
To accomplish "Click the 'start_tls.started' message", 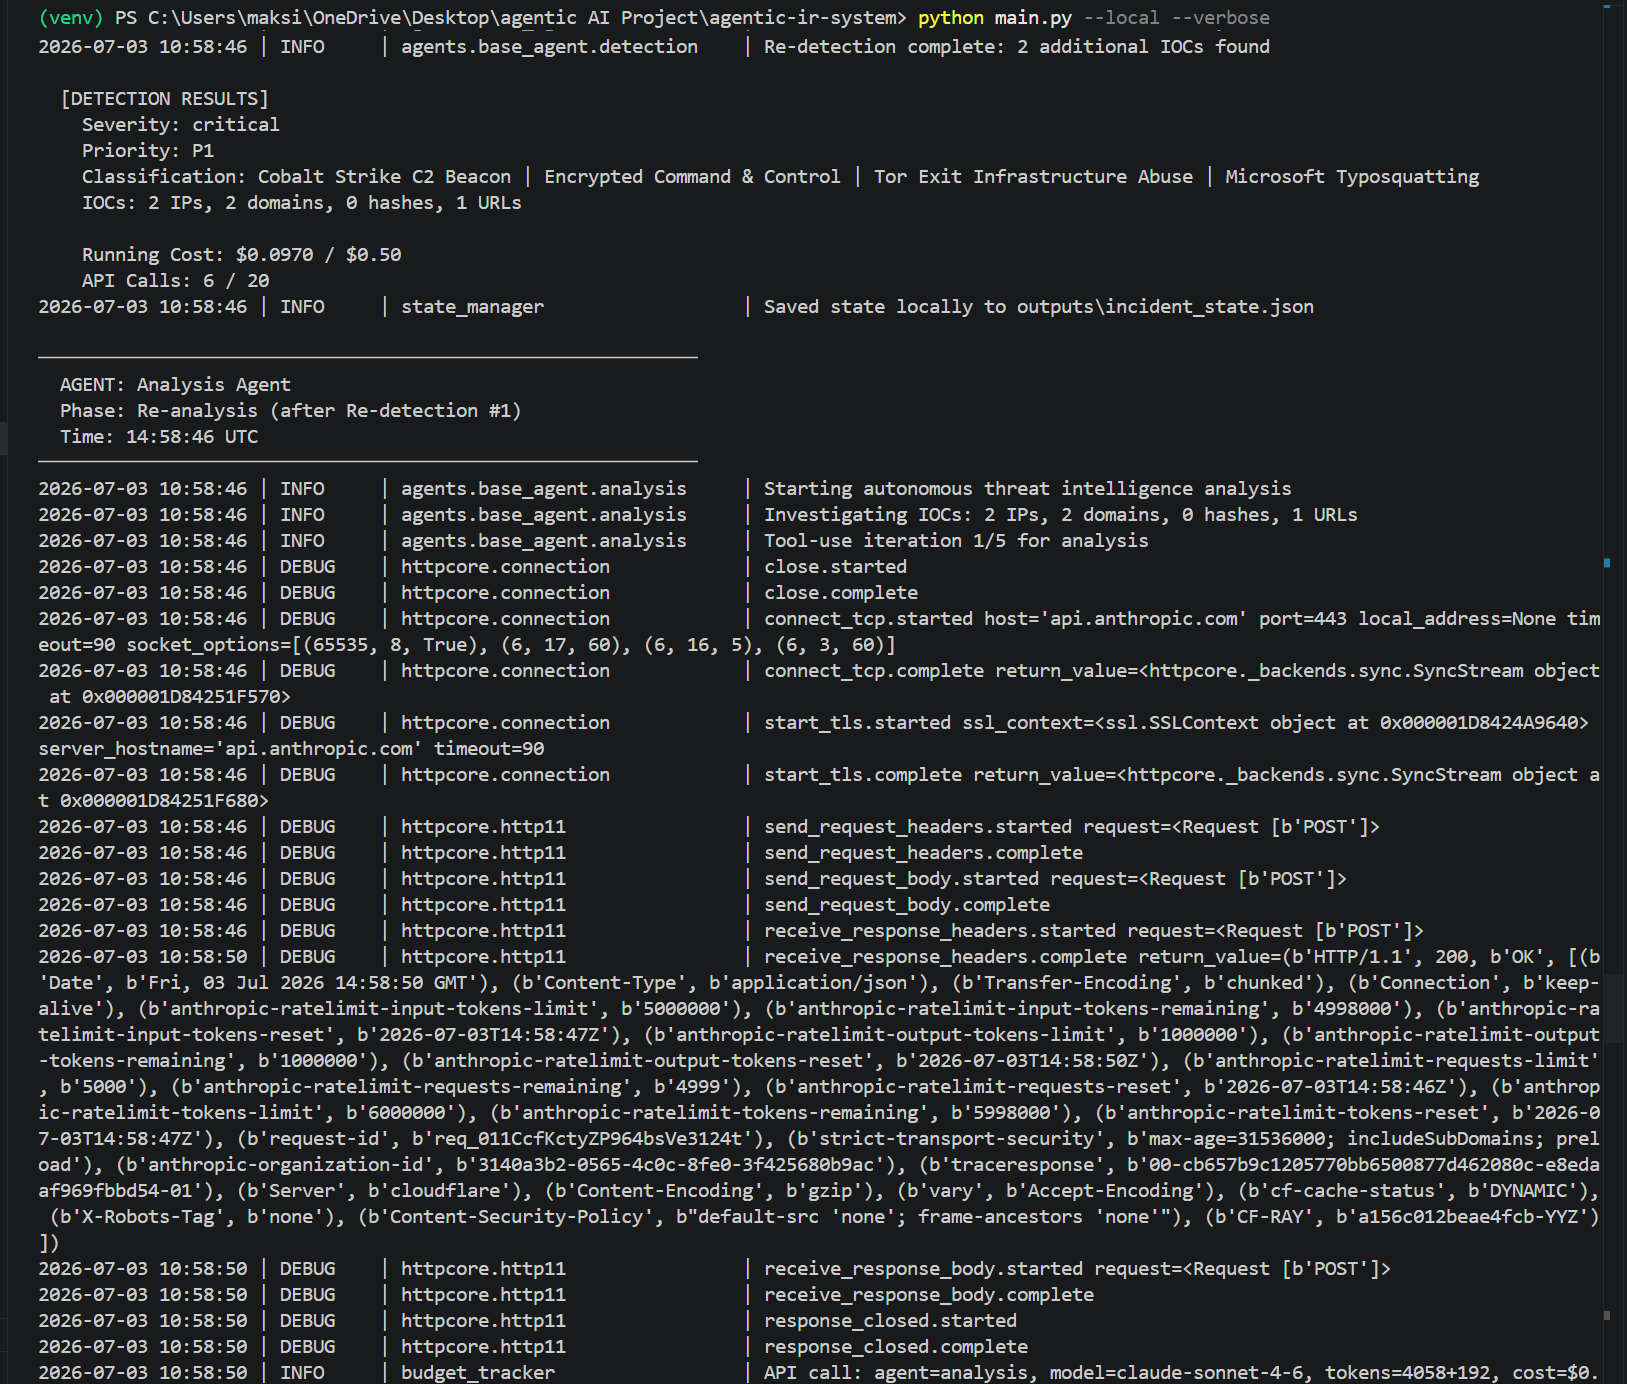I will click(x=857, y=722).
